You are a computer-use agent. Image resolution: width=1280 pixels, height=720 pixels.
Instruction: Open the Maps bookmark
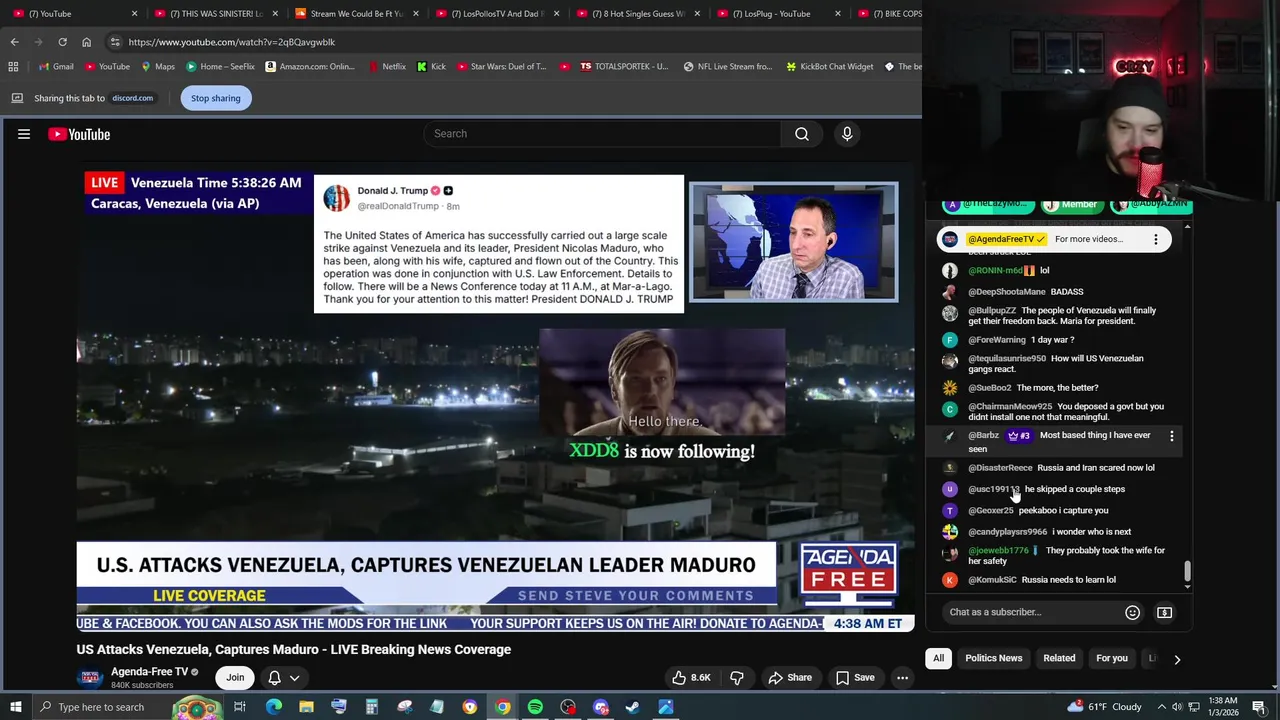coord(158,66)
